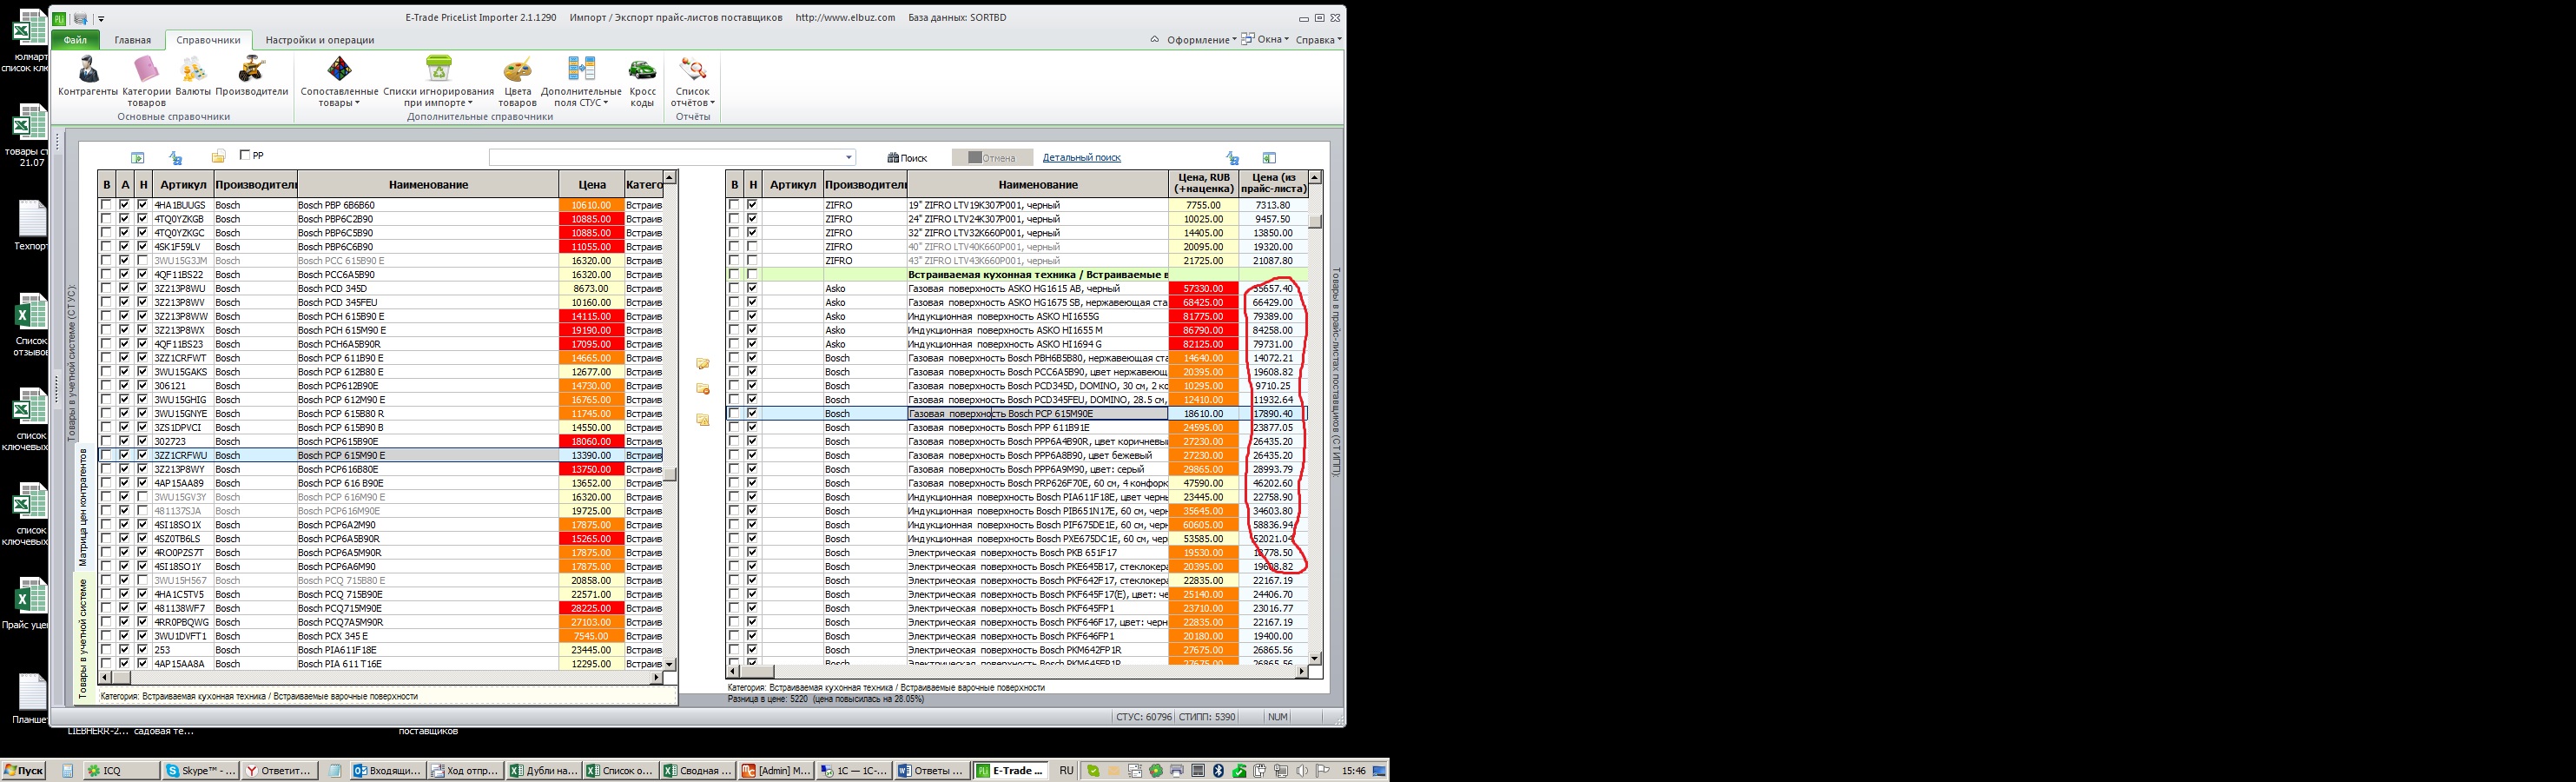
Task: Click the database upload quick-access icon
Action: coord(81,18)
